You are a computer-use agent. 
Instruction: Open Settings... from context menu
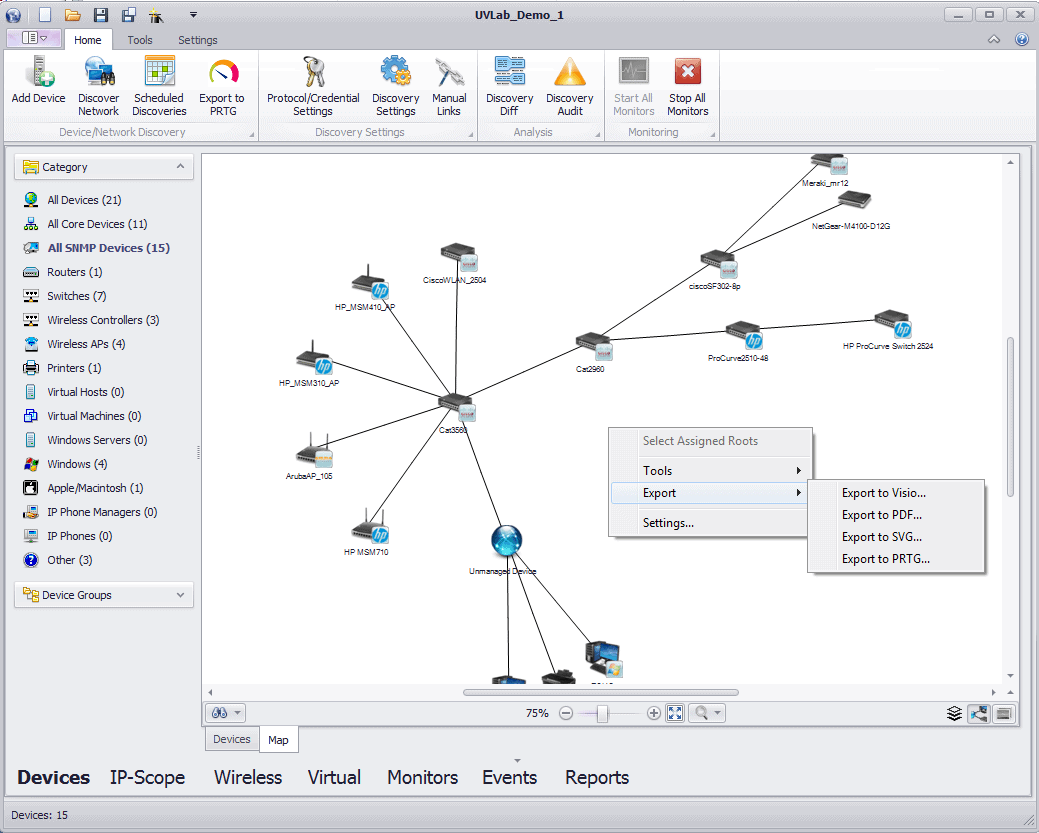click(x=710, y=523)
